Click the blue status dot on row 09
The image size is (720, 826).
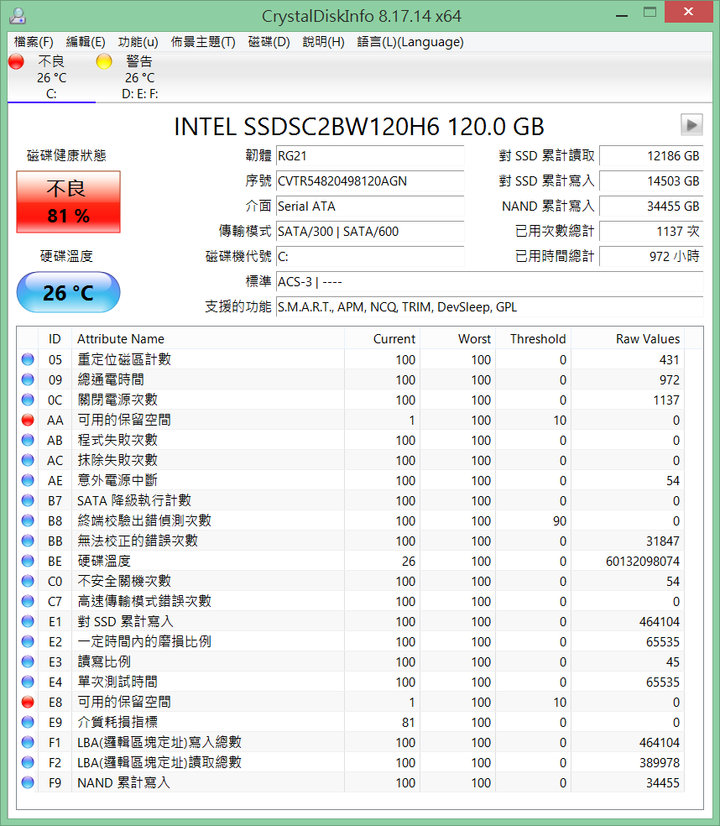click(x=28, y=379)
